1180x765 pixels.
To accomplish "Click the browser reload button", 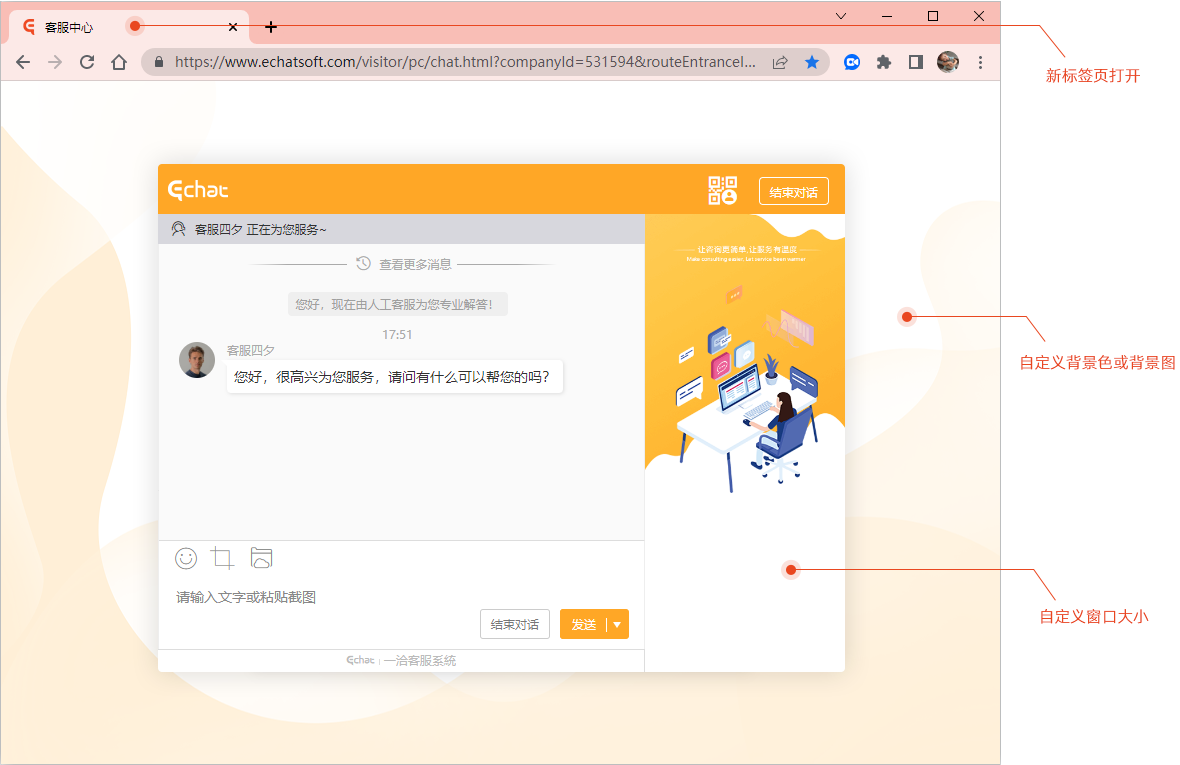I will tap(87, 62).
